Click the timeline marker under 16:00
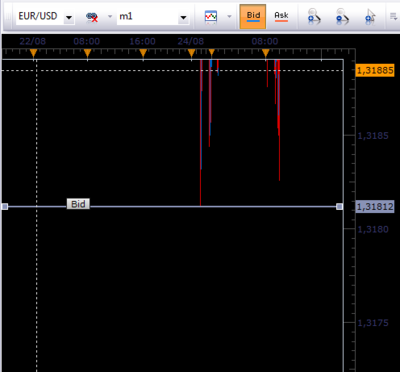 (x=143, y=53)
